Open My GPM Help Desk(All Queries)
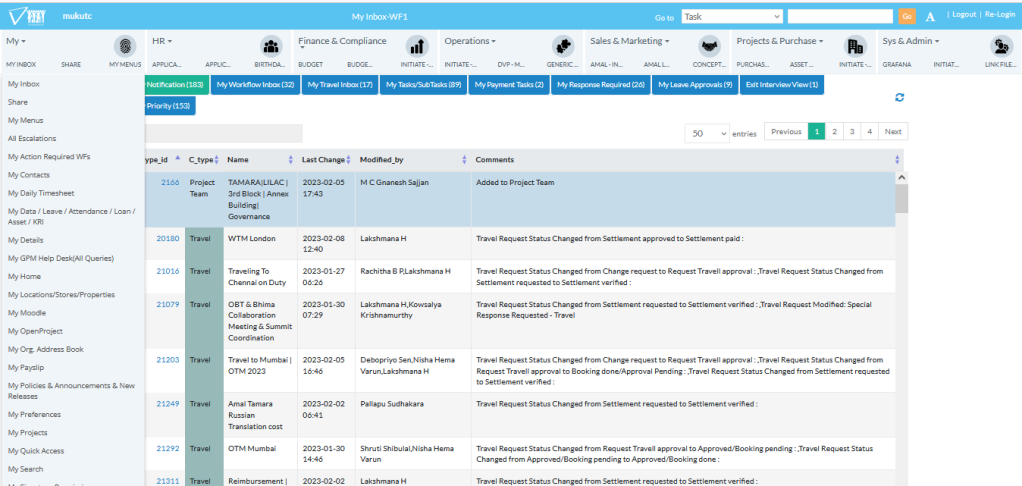 [61, 259]
